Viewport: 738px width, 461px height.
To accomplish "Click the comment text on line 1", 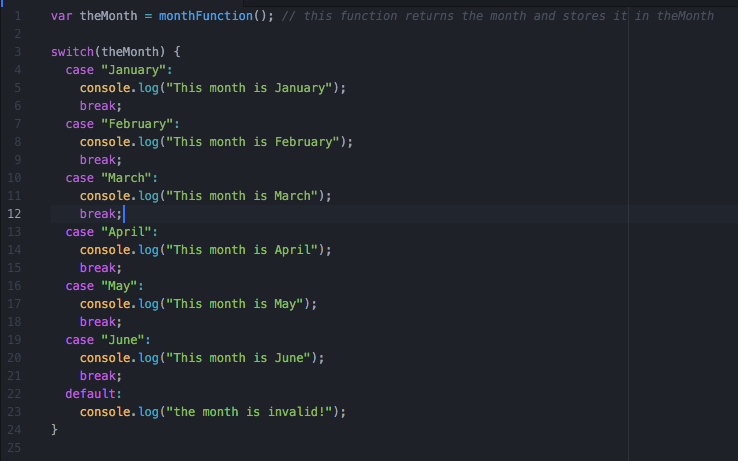I will tap(497, 16).
